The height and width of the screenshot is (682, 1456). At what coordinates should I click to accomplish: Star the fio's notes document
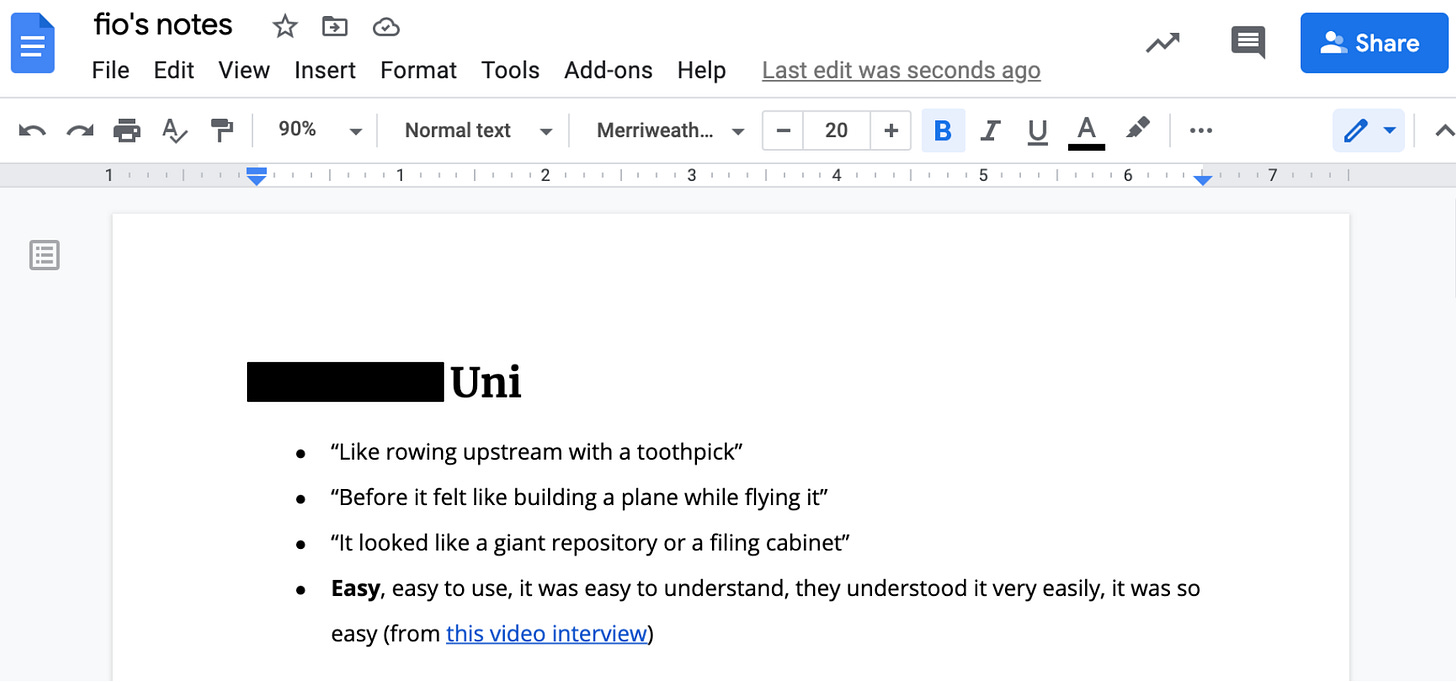tap(285, 27)
